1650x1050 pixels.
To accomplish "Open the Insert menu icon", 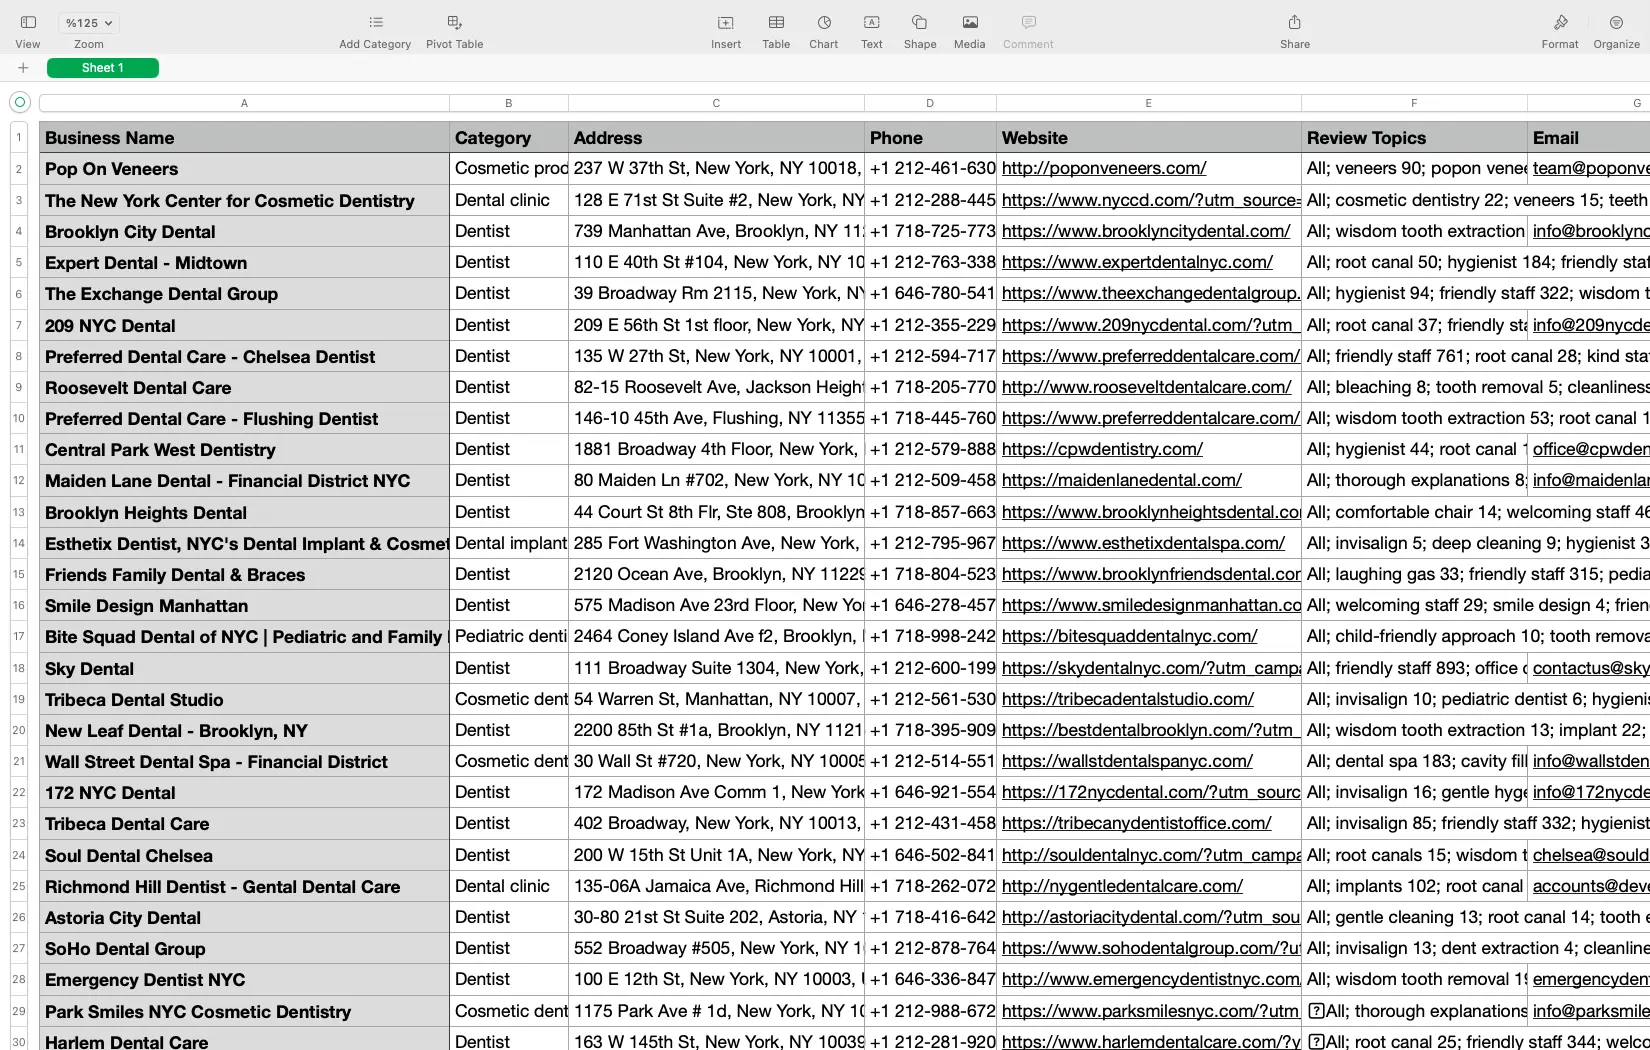I will (x=726, y=23).
